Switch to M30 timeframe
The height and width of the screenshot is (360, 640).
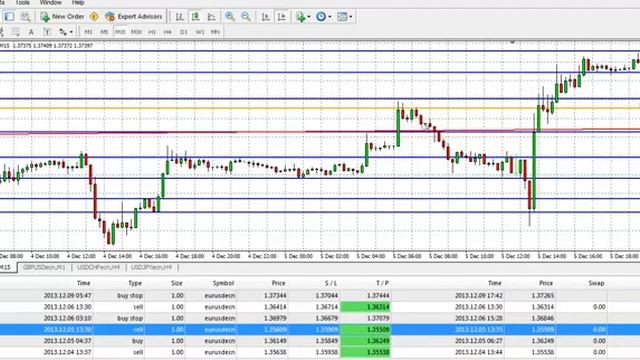tap(136, 32)
